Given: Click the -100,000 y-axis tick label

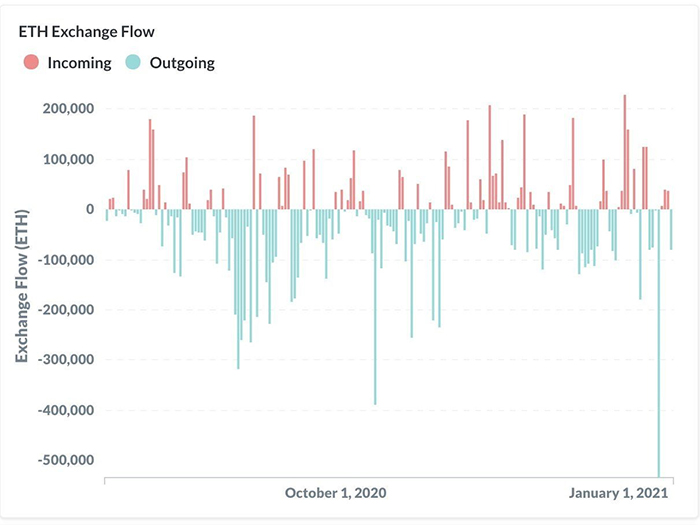Looking at the screenshot, I should [66, 259].
